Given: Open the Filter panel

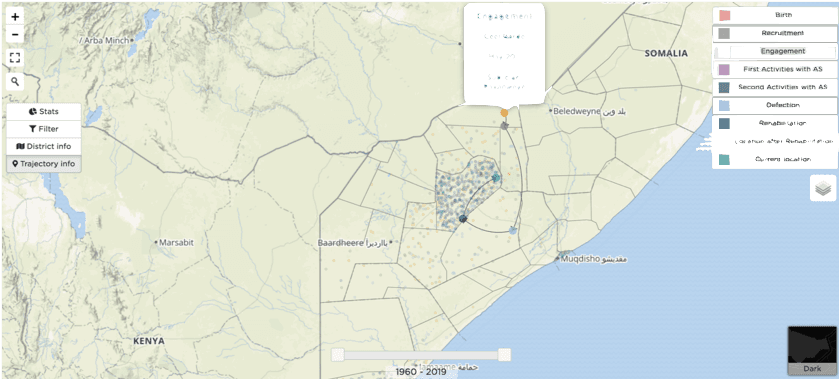Looking at the screenshot, I should pos(44,129).
